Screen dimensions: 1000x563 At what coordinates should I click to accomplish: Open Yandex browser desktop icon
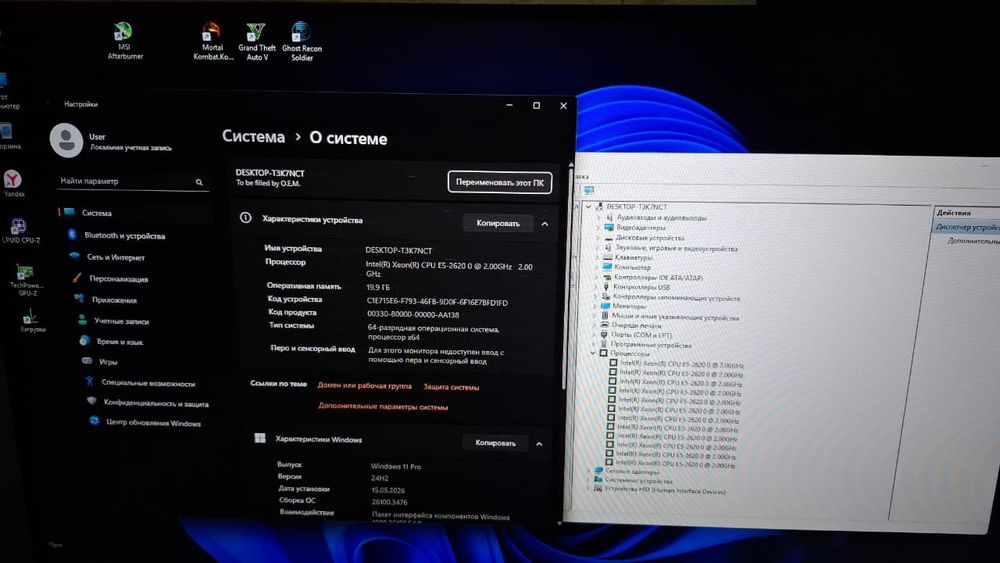pos(13,183)
